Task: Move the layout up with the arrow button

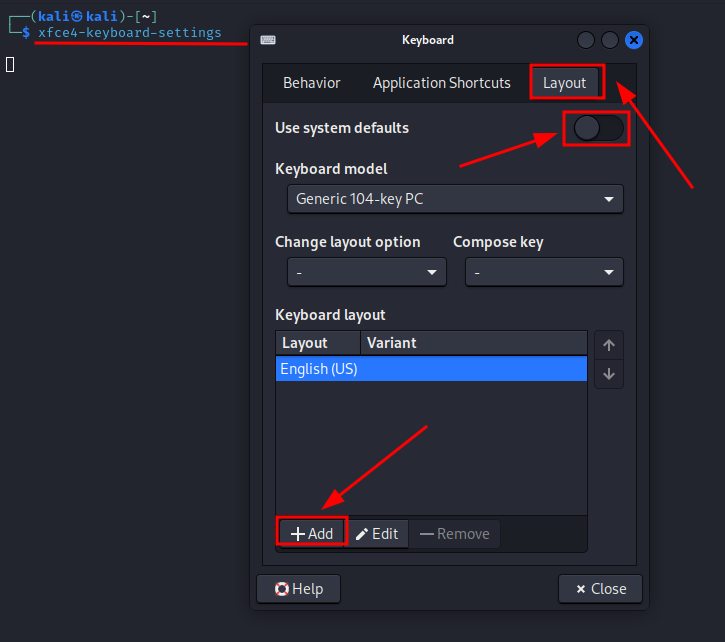Action: click(609, 345)
